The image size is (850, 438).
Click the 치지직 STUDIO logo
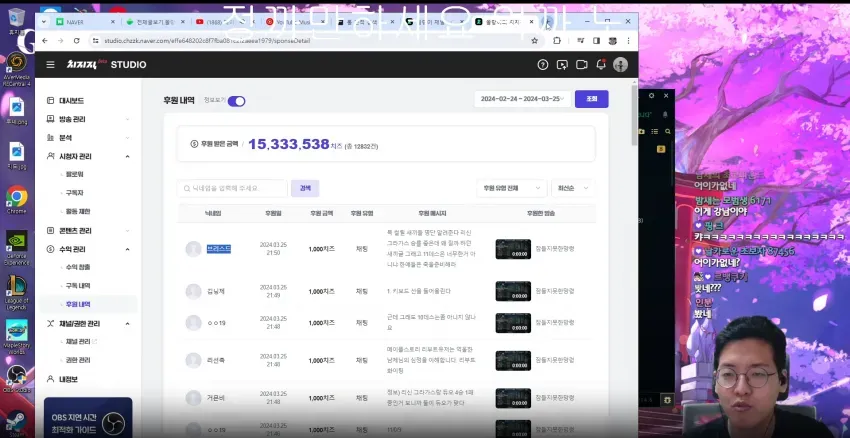[106, 65]
